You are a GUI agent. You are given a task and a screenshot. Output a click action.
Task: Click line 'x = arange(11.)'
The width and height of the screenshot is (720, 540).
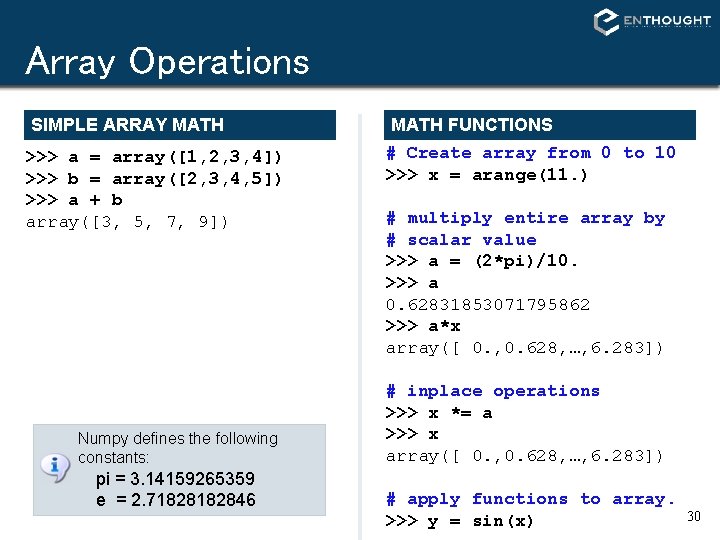click(487, 175)
